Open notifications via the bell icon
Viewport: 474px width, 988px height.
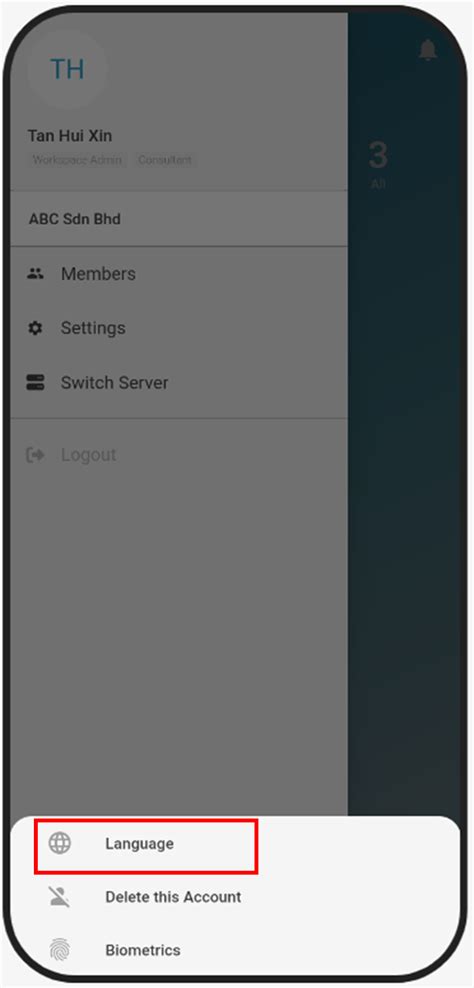click(x=428, y=49)
